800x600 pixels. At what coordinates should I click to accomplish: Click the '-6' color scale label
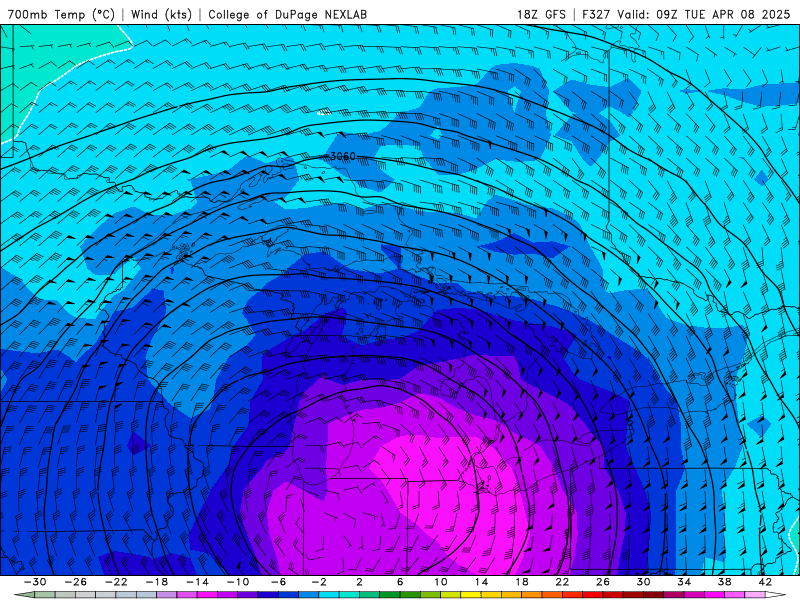tap(279, 582)
